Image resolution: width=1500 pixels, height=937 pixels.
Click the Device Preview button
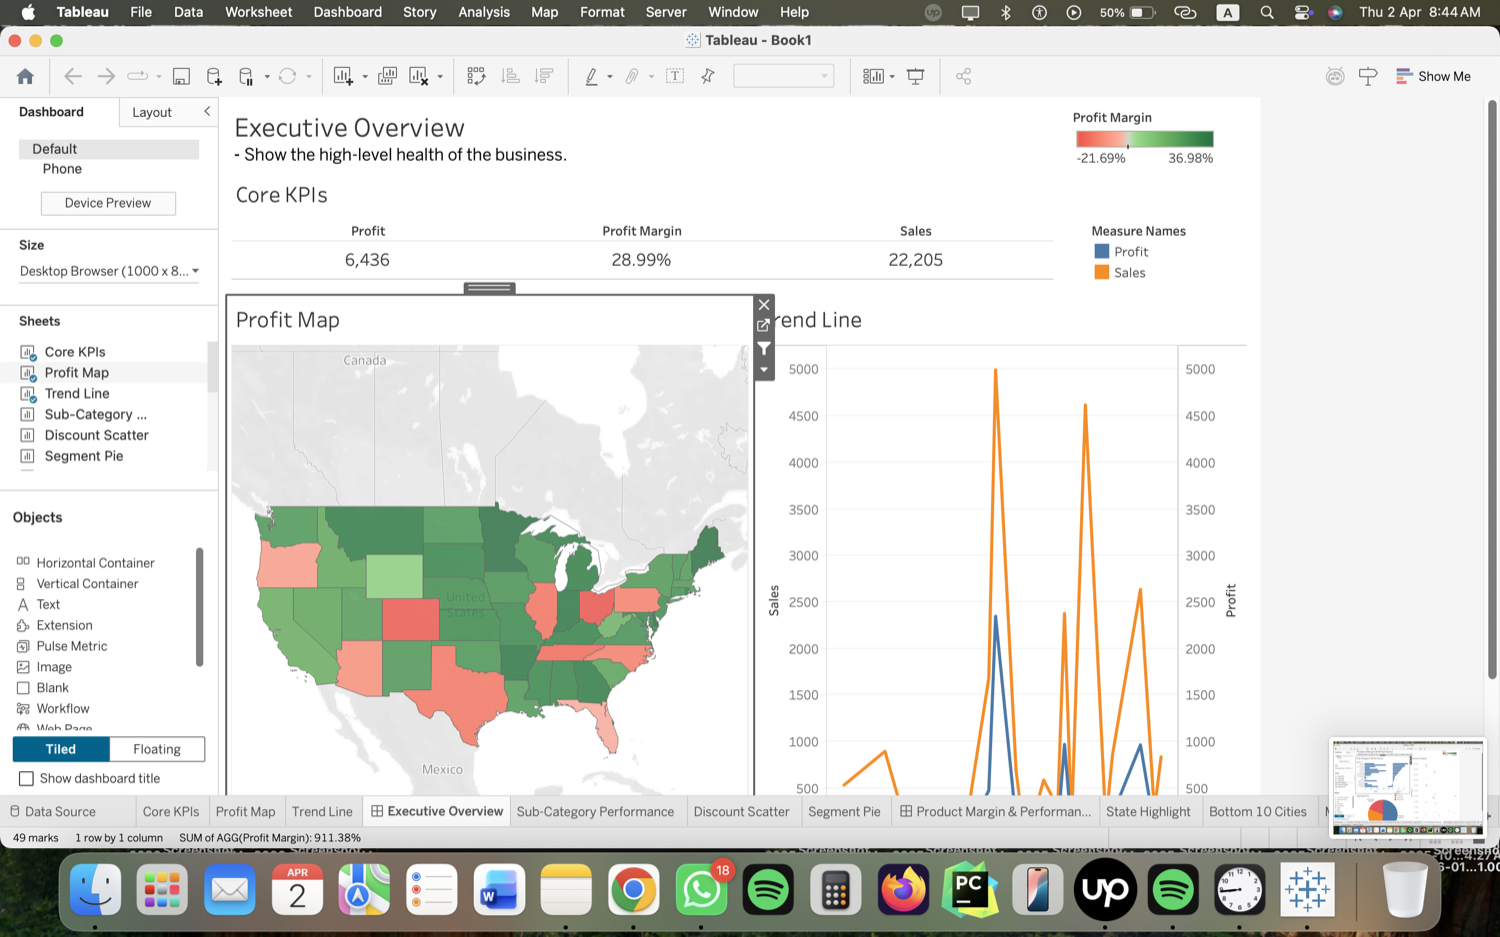(108, 203)
